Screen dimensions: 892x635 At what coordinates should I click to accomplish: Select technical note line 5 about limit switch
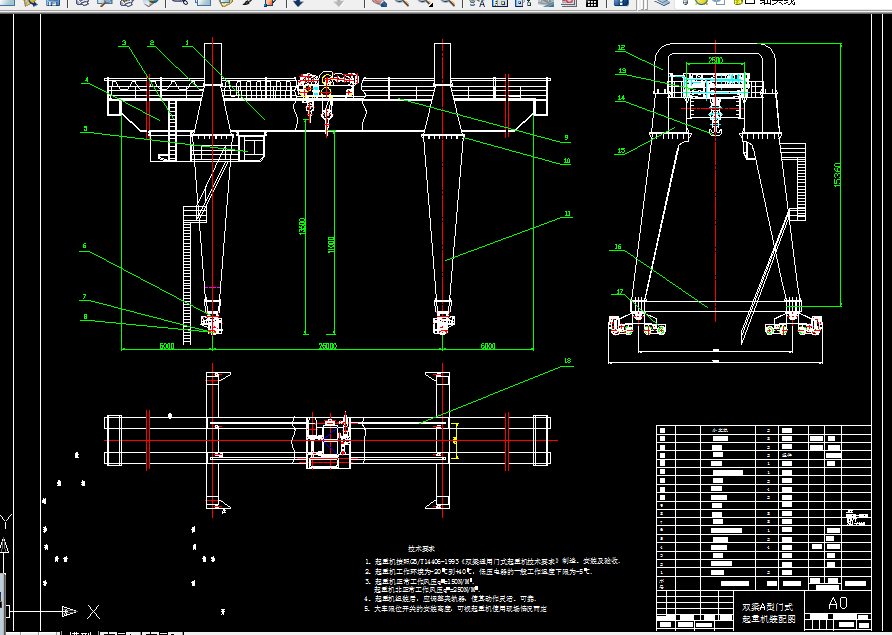[x=456, y=609]
